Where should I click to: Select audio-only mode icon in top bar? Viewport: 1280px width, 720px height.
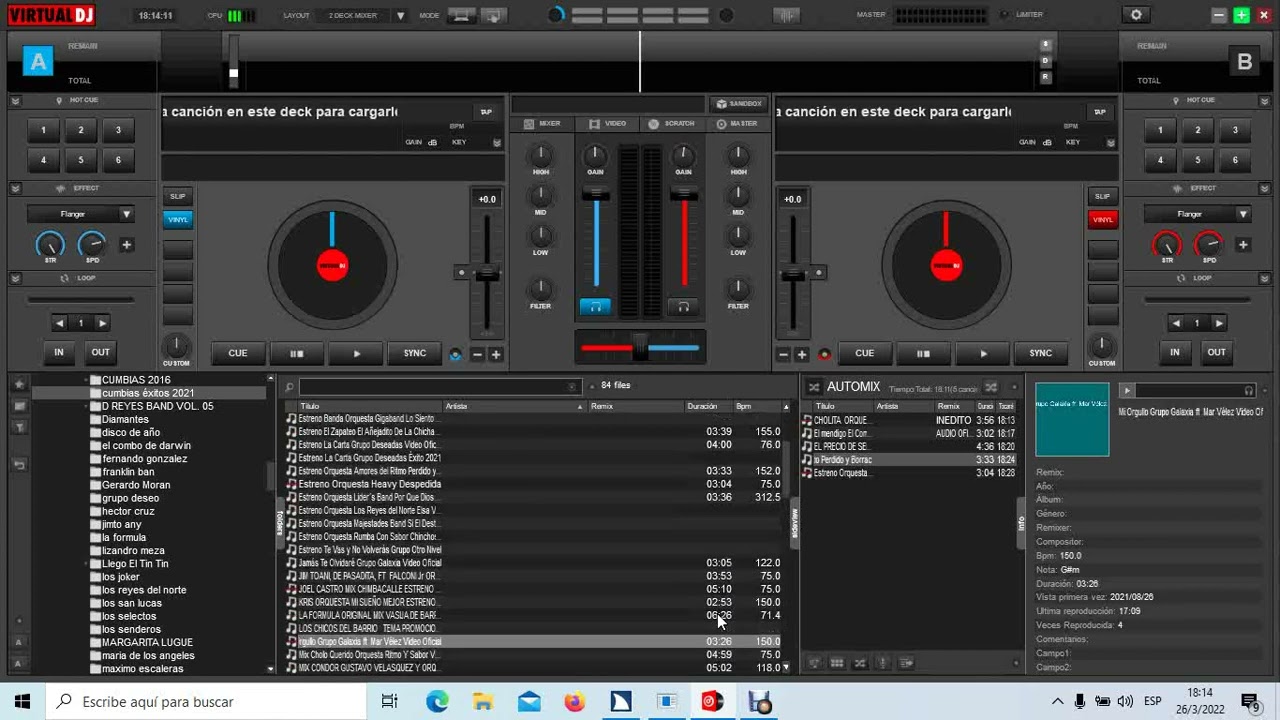[x=461, y=15]
